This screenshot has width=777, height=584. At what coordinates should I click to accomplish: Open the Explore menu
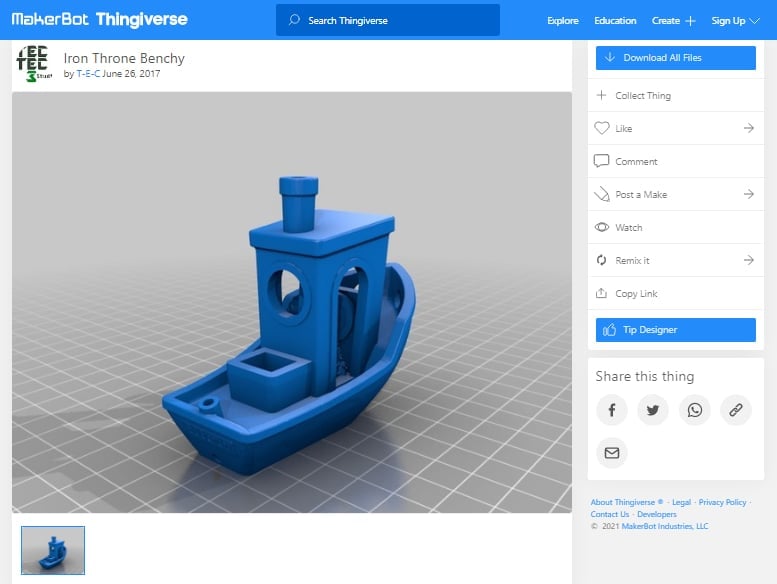562,21
